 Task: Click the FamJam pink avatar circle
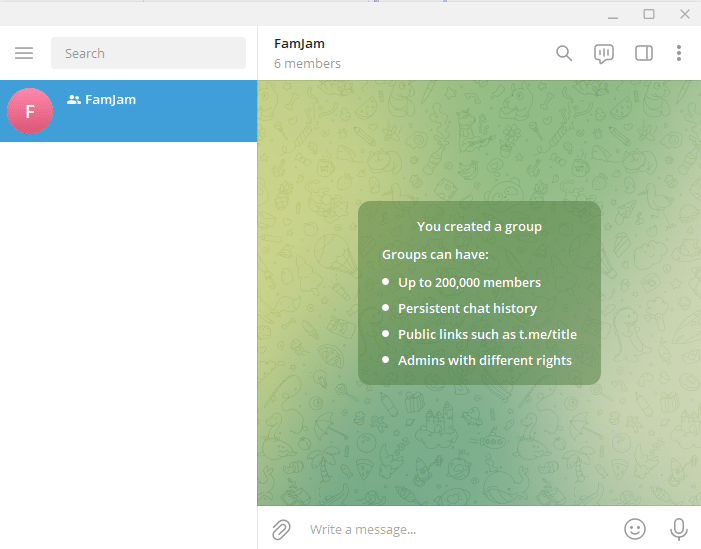(x=30, y=111)
